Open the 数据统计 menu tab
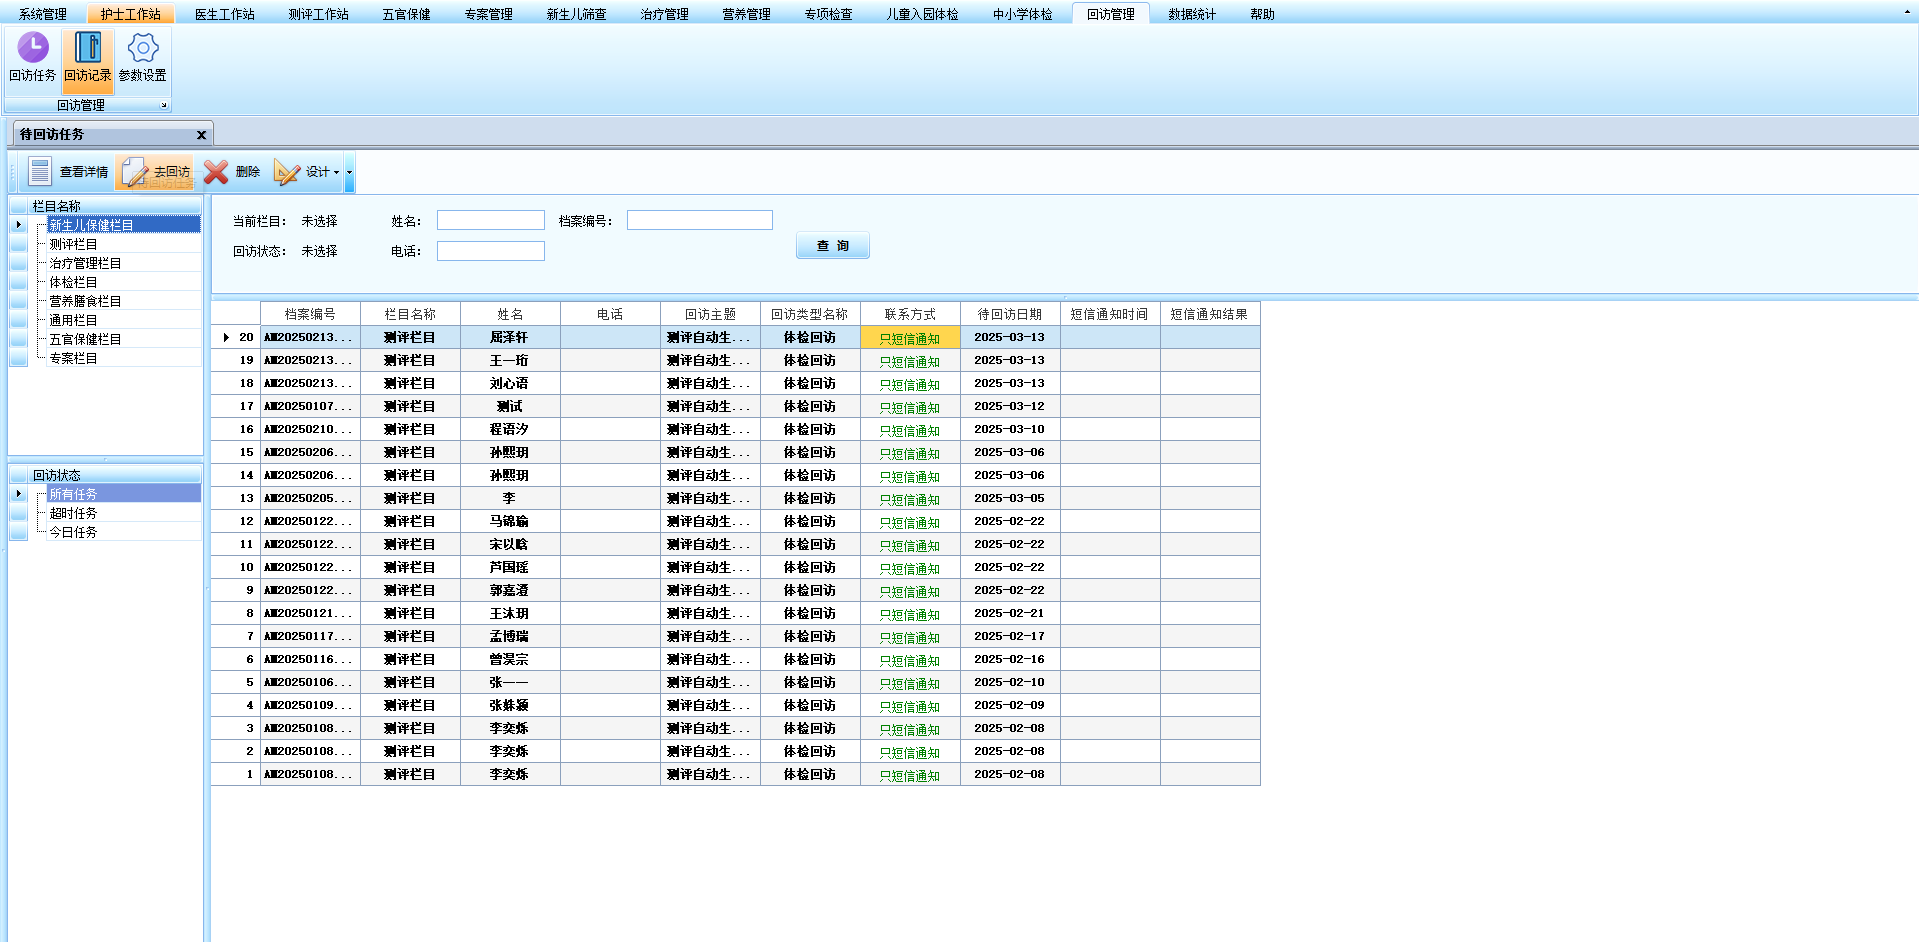1919x942 pixels. [x=1193, y=14]
